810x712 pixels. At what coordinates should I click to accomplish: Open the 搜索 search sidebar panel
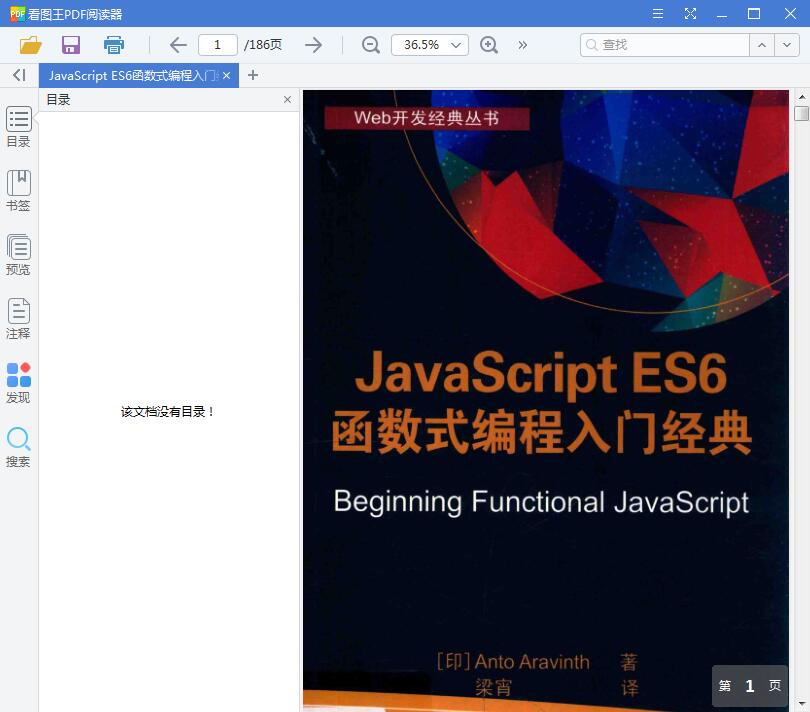[19, 447]
